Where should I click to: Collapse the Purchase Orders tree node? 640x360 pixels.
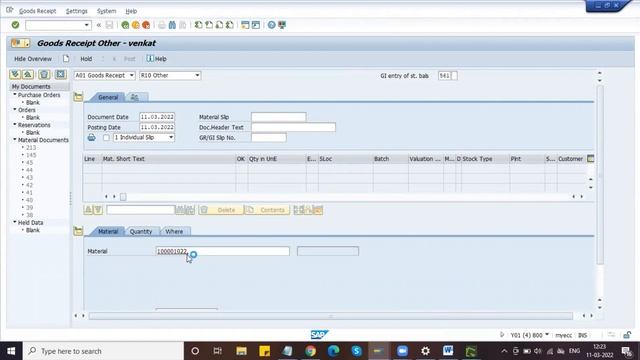pos(15,94)
